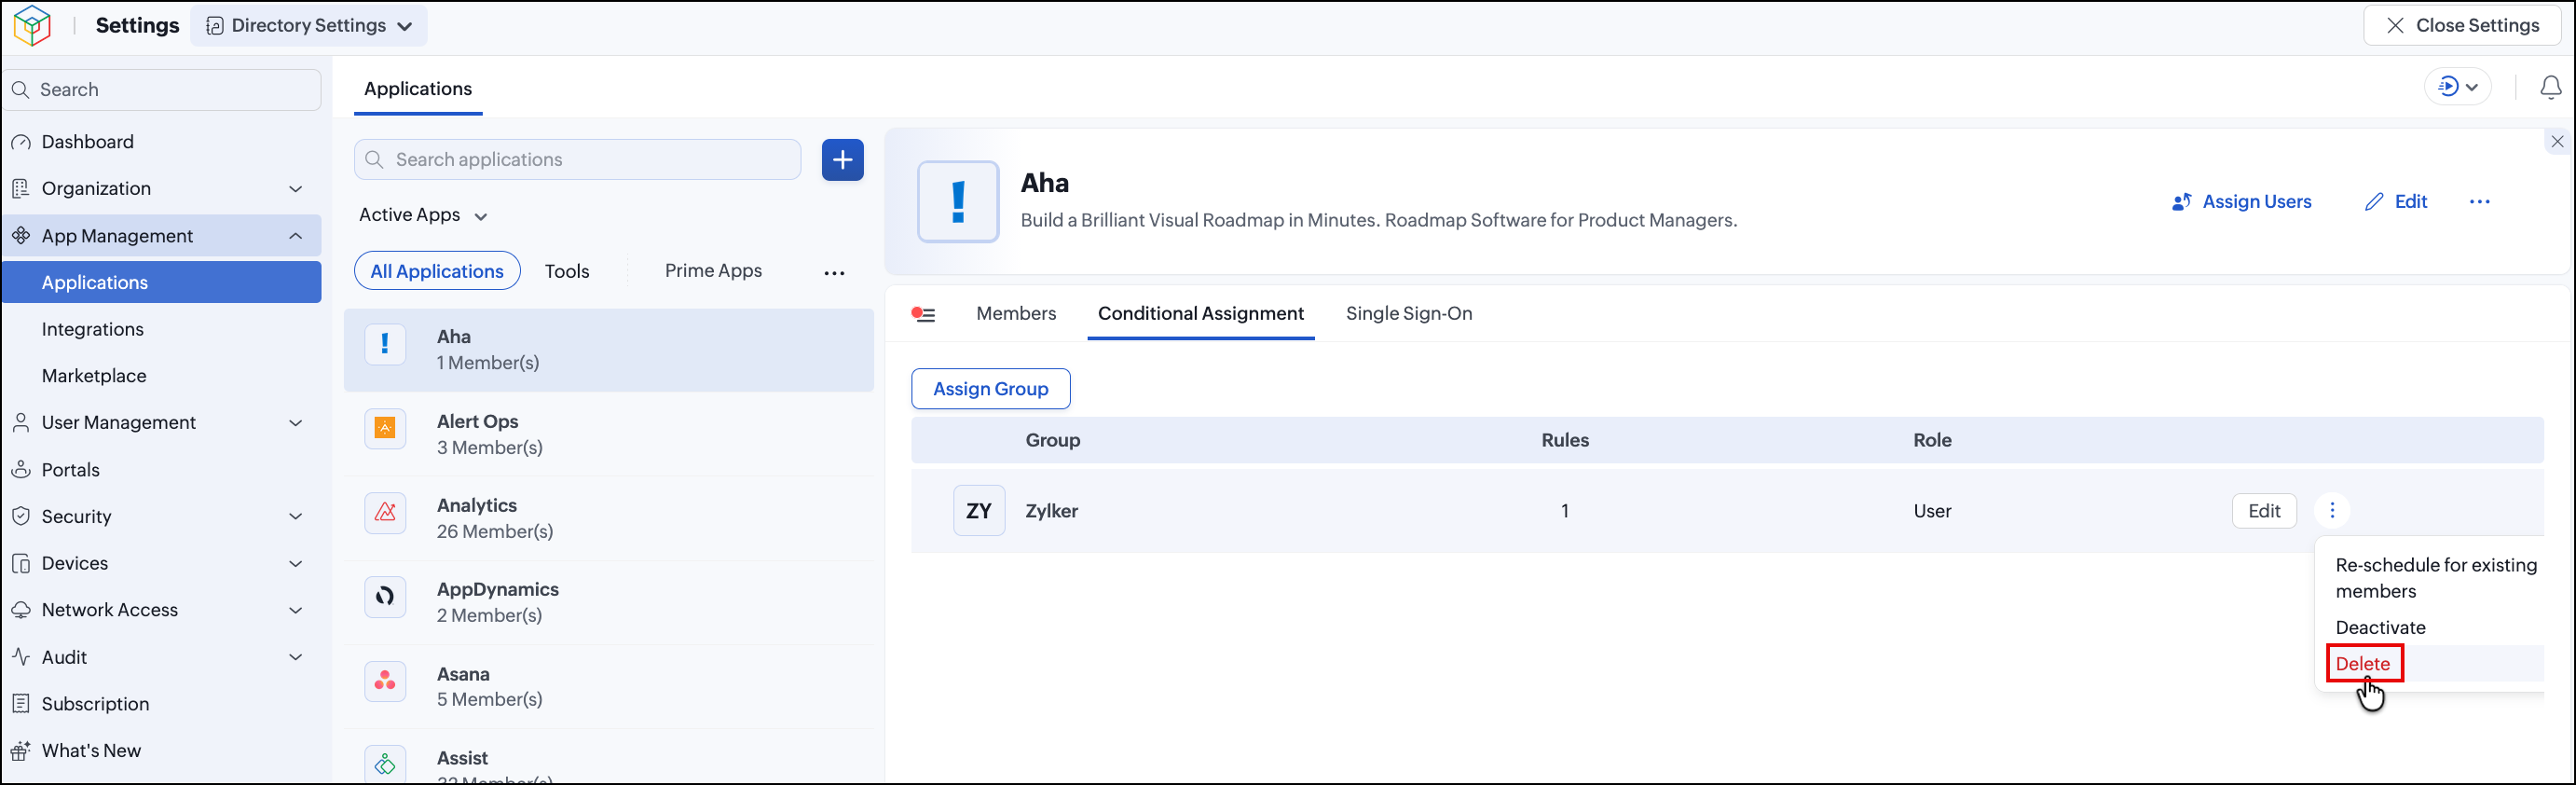The width and height of the screenshot is (2576, 785).
Task: Select the Prime Apps filter
Action: point(713,271)
